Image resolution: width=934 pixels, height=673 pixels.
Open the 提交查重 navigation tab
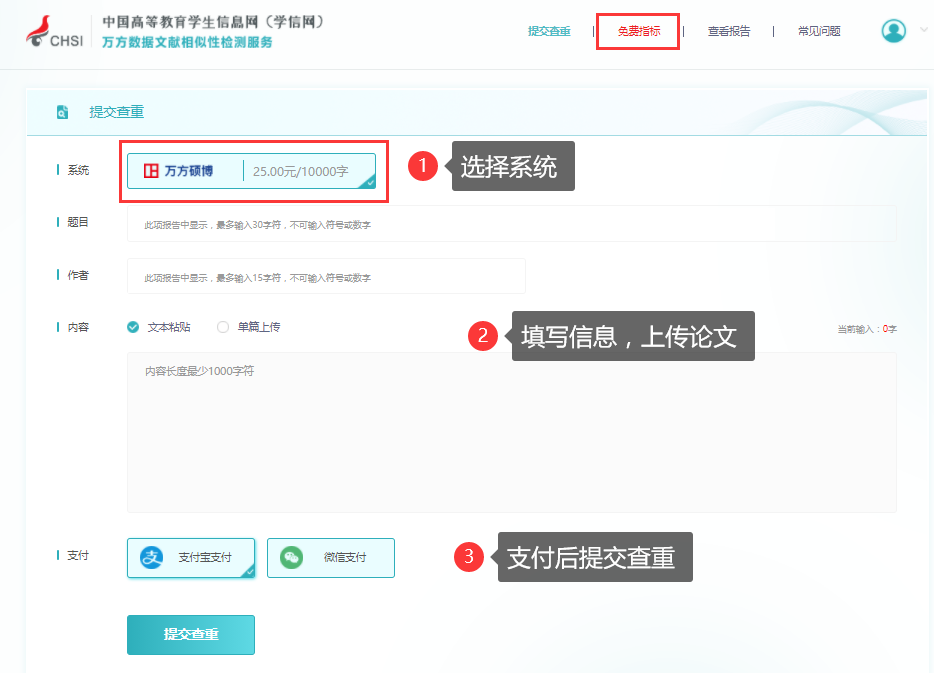(549, 31)
